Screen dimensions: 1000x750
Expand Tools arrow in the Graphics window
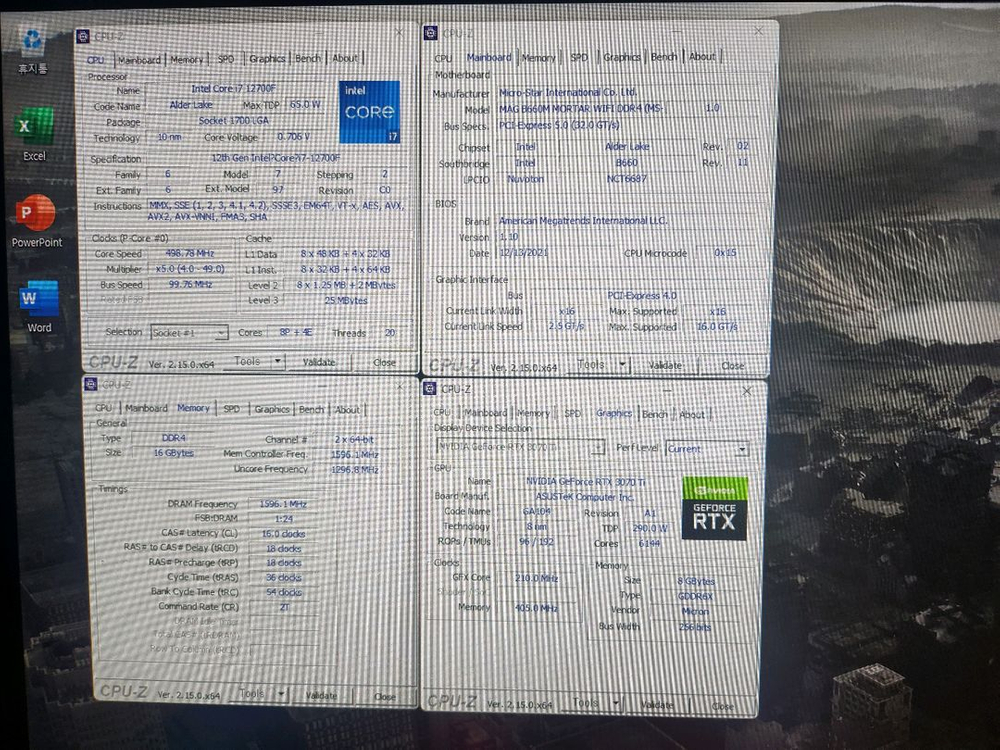pos(615,703)
